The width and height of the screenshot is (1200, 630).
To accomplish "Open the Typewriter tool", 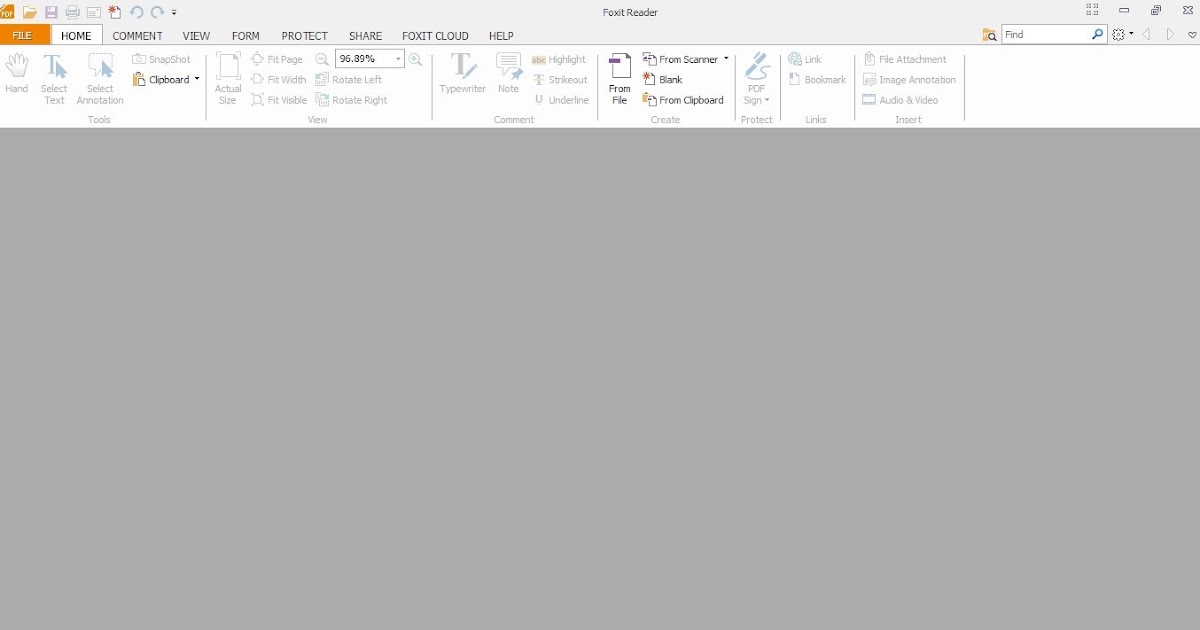I will (x=462, y=75).
